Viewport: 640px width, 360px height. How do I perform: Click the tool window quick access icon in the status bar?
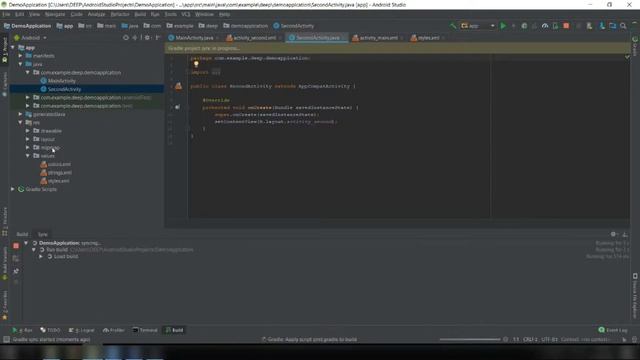[x=6, y=340]
